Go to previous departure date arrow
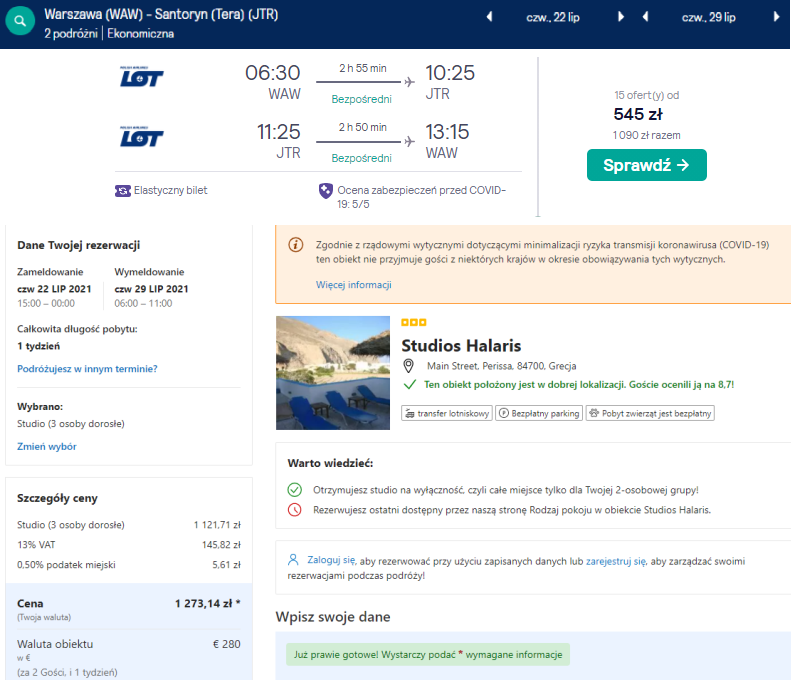This screenshot has width=791, height=681. pos(489,17)
